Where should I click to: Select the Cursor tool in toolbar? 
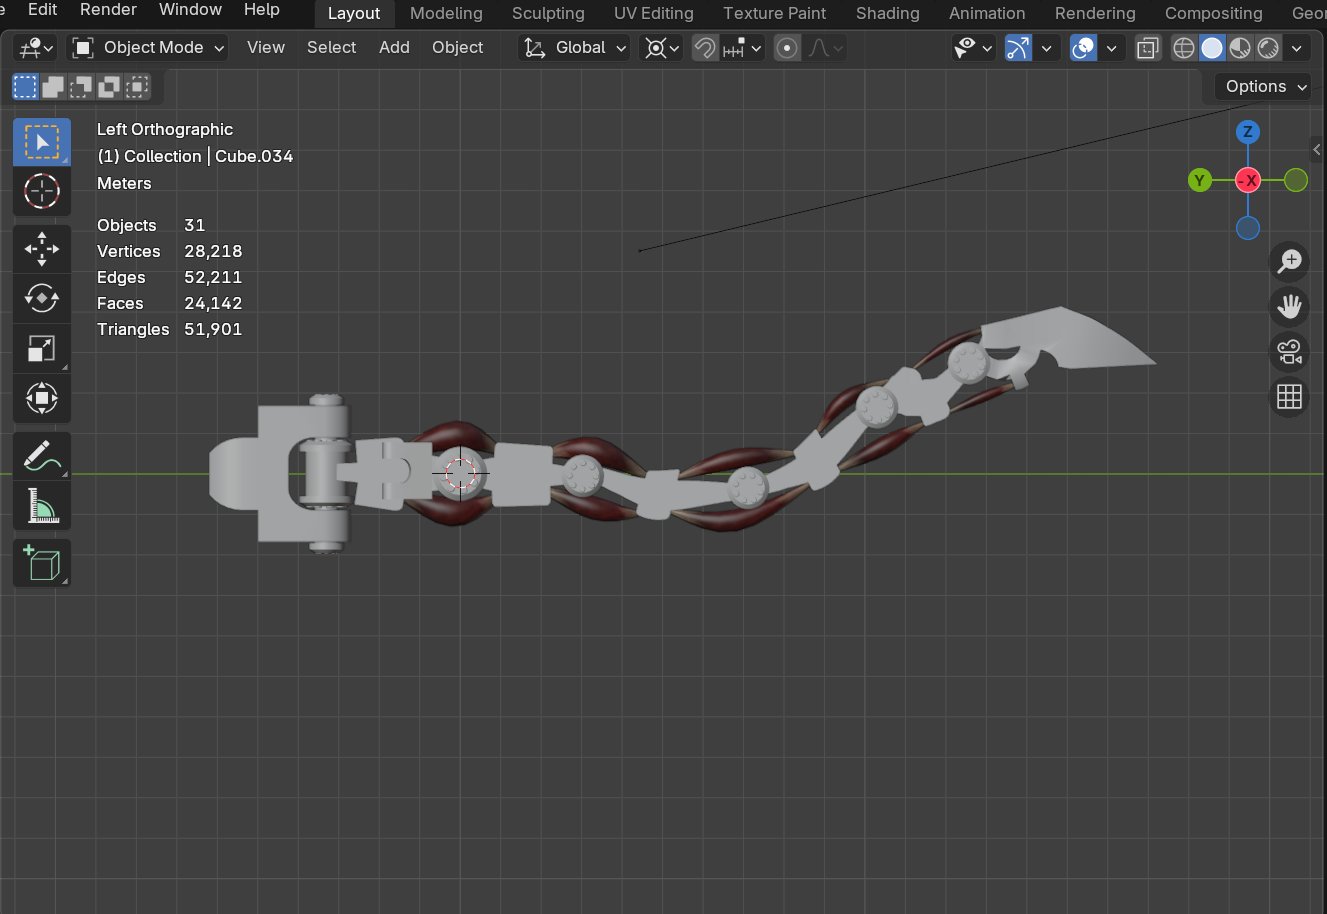coord(41,191)
